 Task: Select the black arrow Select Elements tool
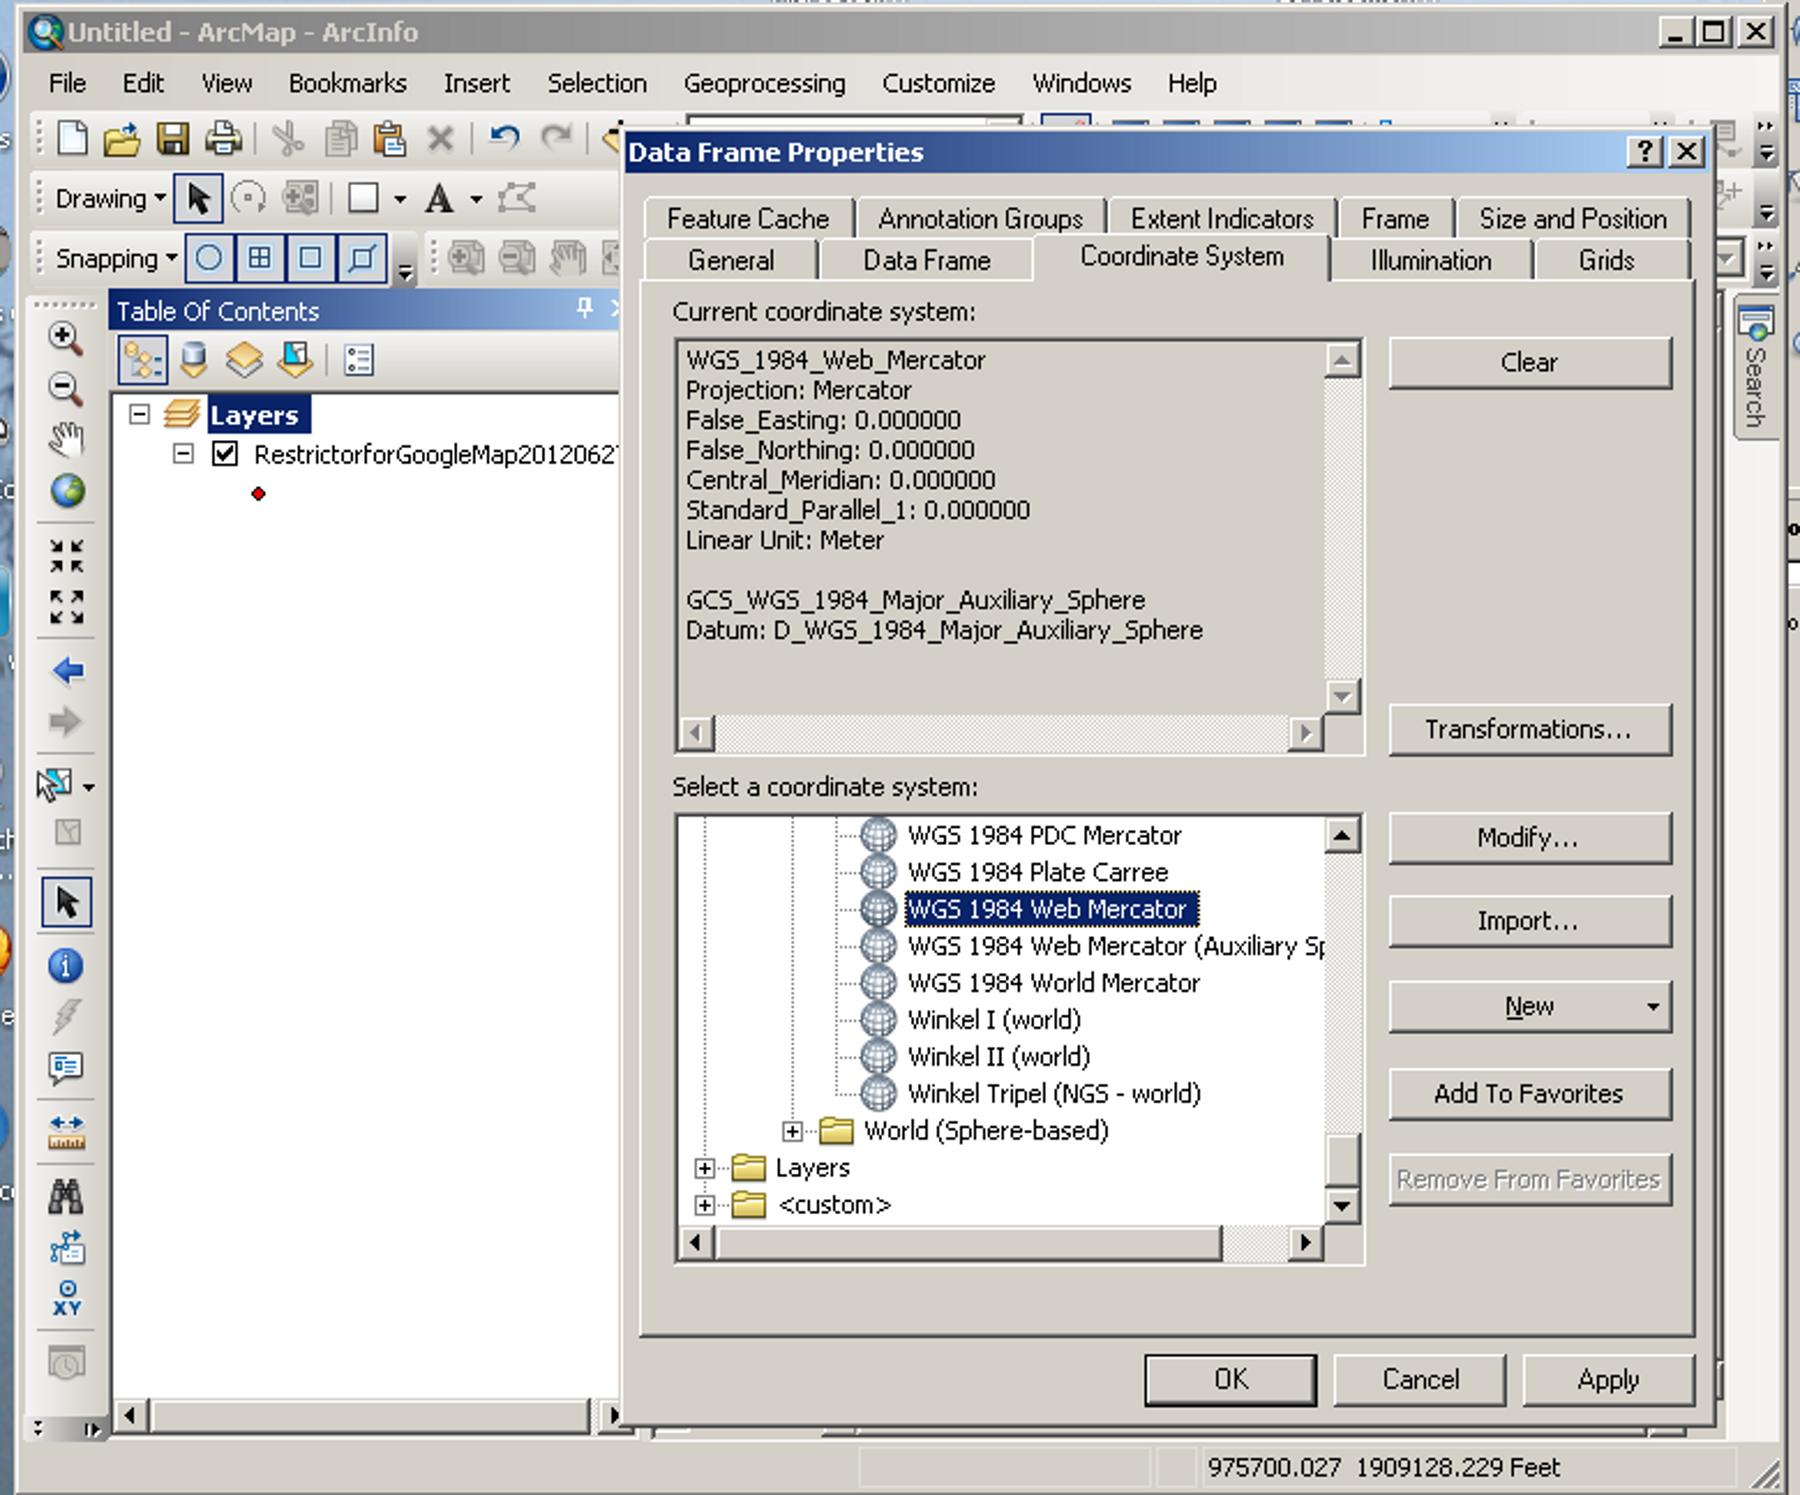pyautogui.click(x=67, y=902)
